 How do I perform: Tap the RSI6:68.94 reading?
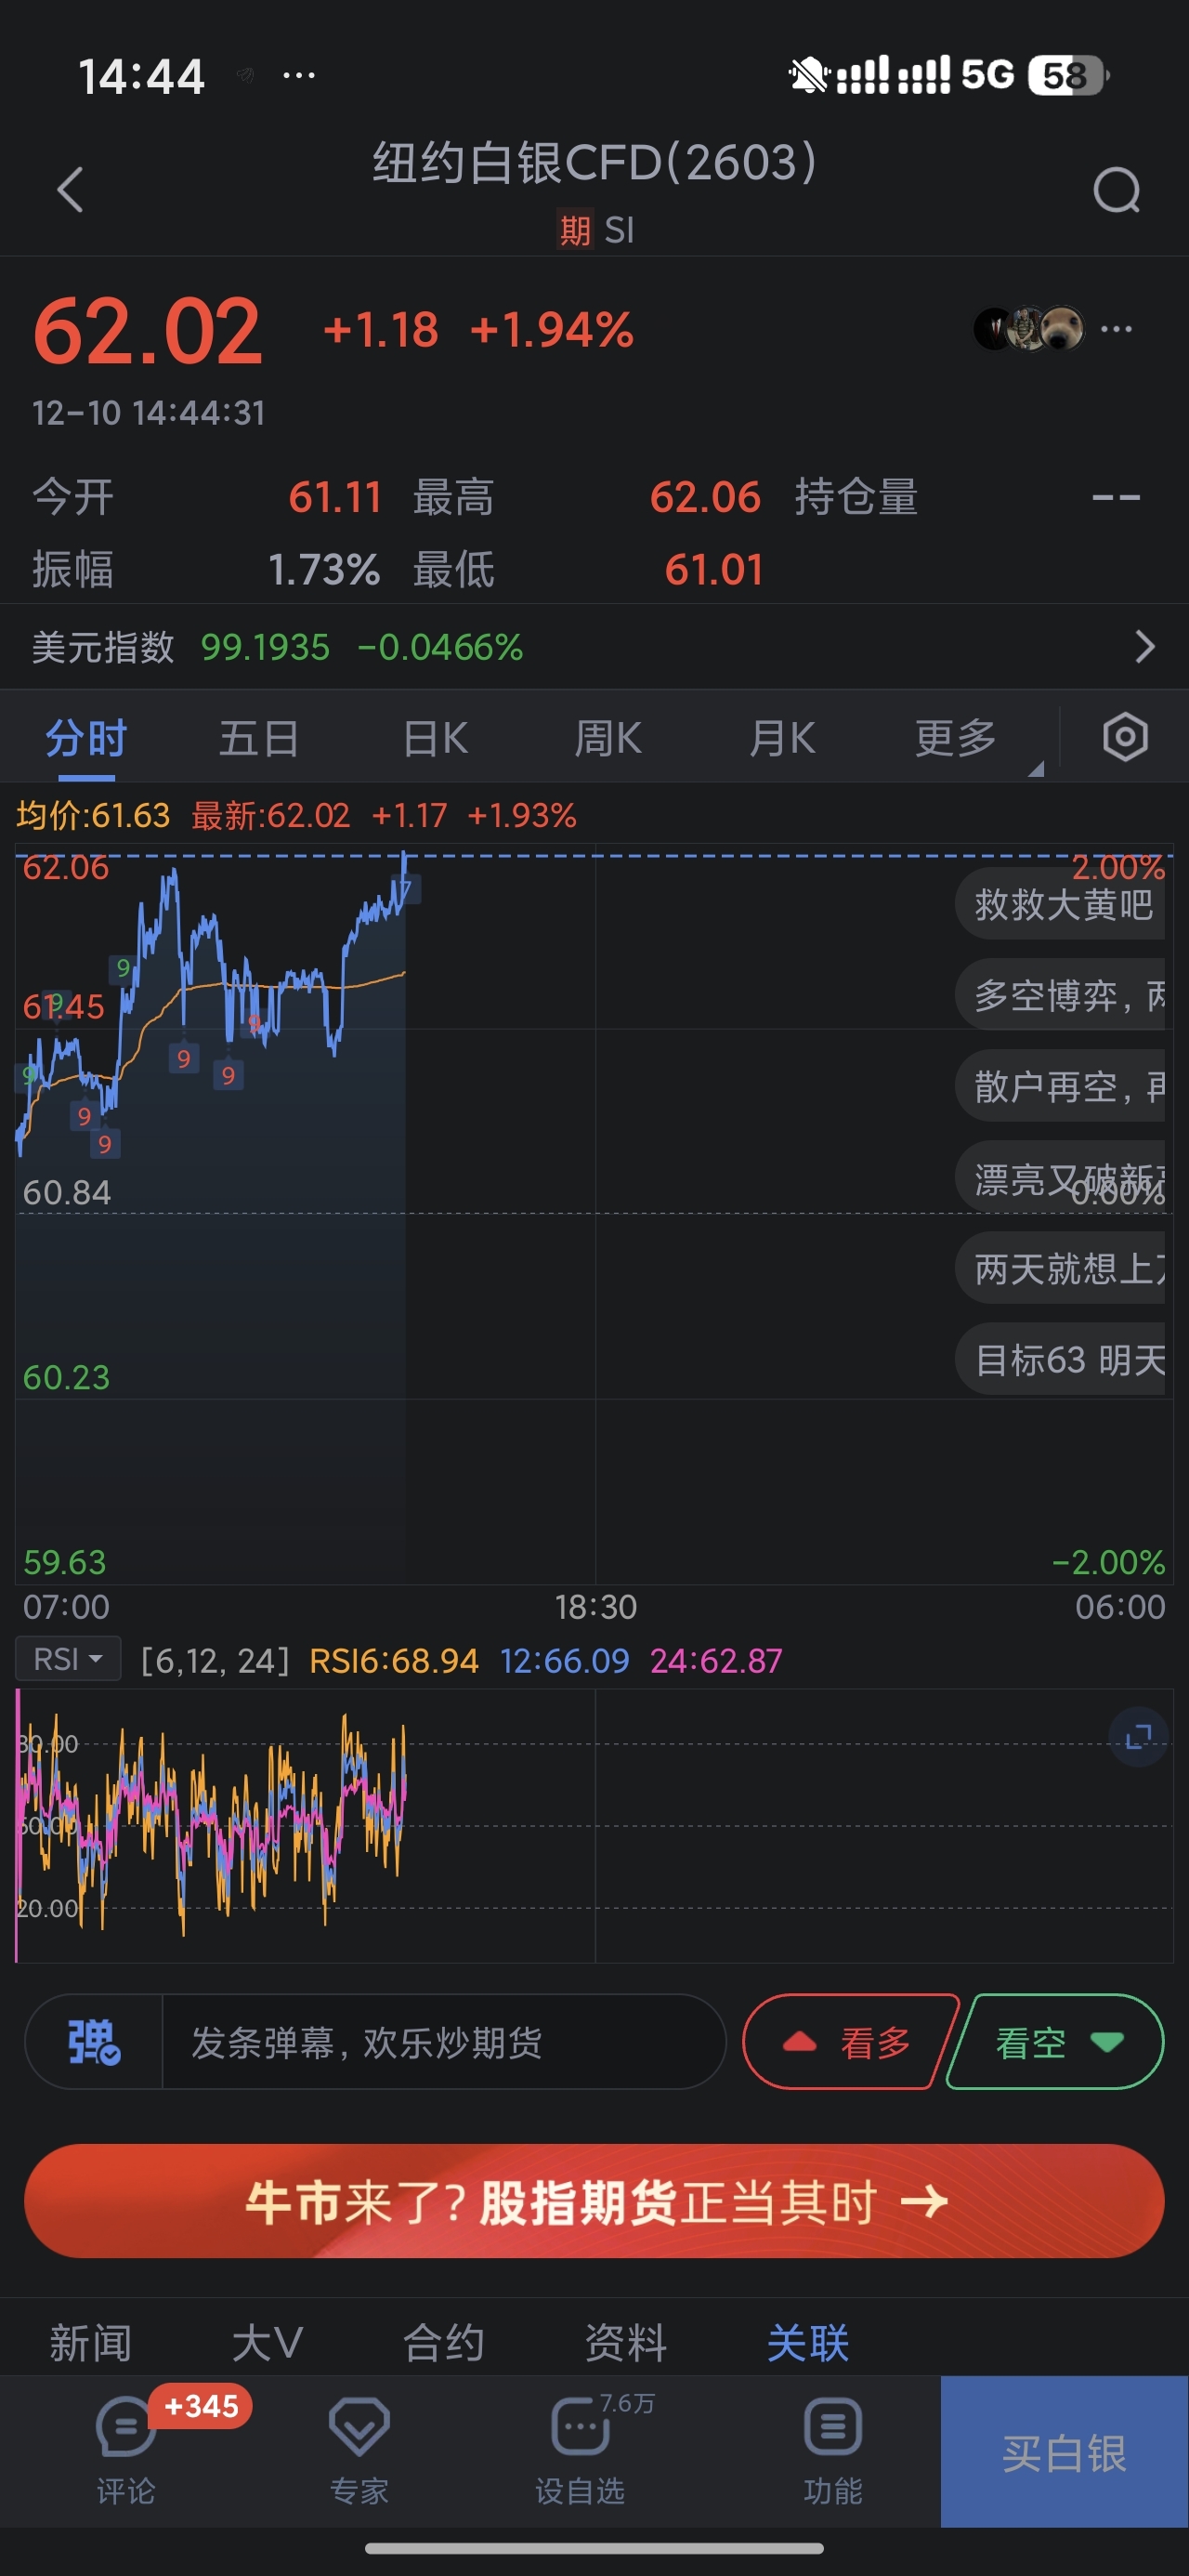click(394, 1660)
